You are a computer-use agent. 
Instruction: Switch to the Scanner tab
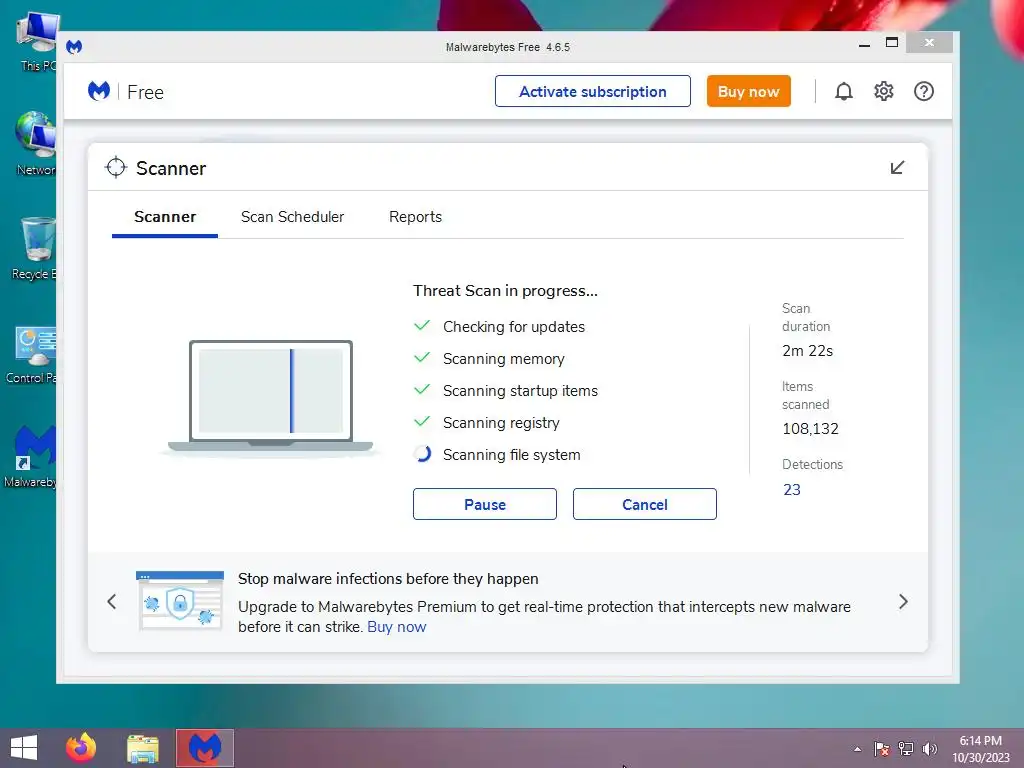pyautogui.click(x=165, y=217)
